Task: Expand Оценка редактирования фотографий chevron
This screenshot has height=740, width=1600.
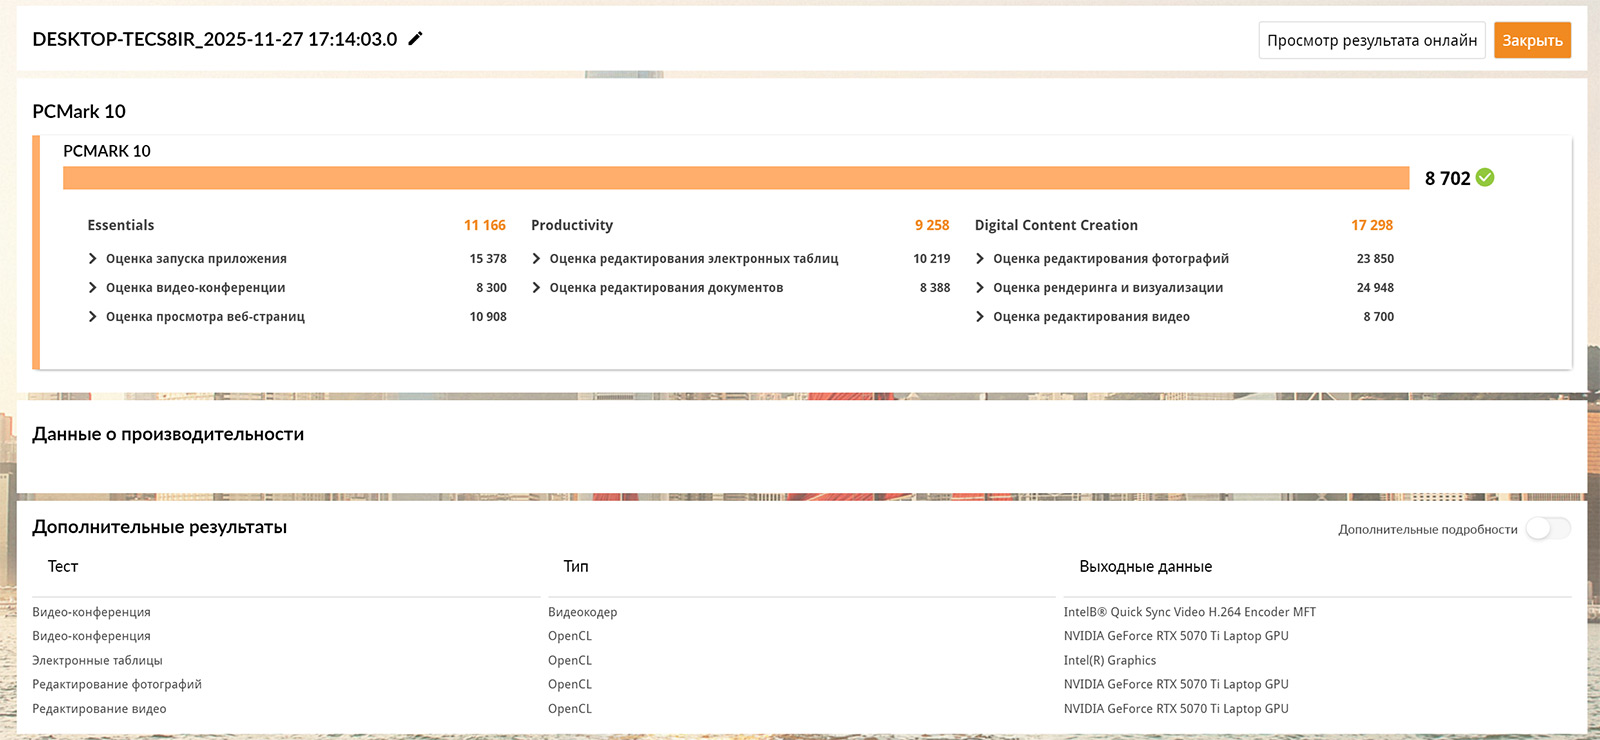Action: click(x=980, y=259)
